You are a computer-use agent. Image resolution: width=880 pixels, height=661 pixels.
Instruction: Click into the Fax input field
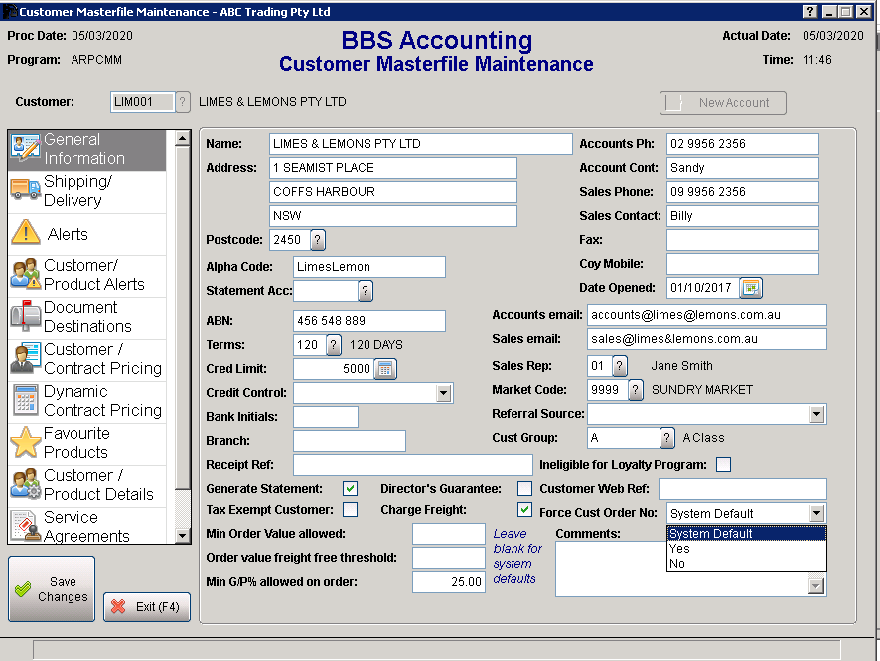(x=741, y=240)
